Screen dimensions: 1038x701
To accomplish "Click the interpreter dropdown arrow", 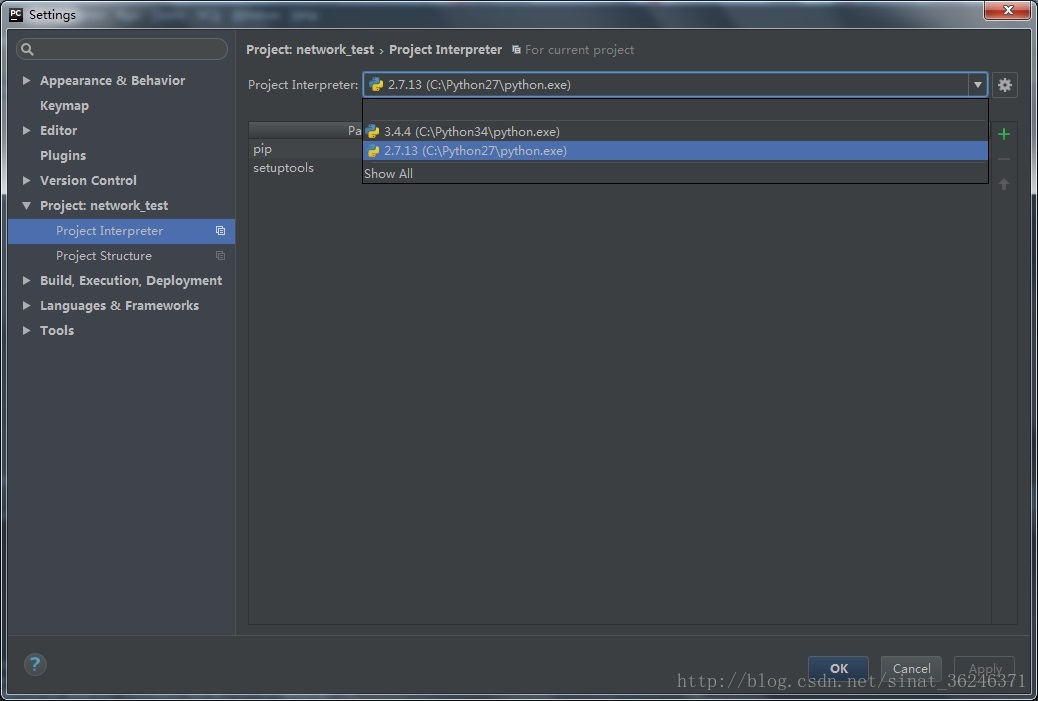I will coord(977,85).
